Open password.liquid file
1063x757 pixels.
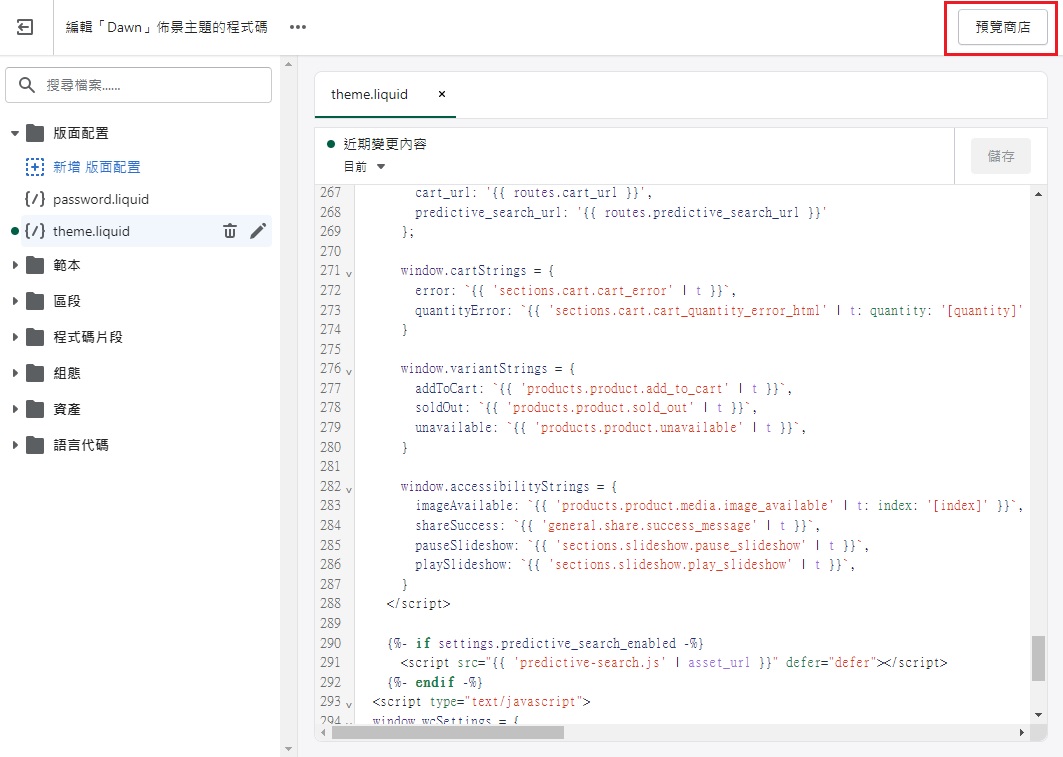coord(100,199)
